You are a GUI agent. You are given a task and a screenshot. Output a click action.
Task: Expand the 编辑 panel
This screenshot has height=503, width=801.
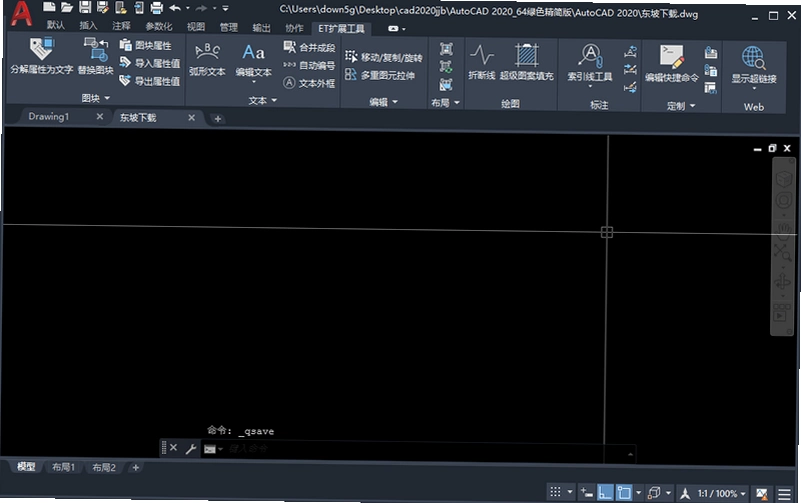(384, 102)
